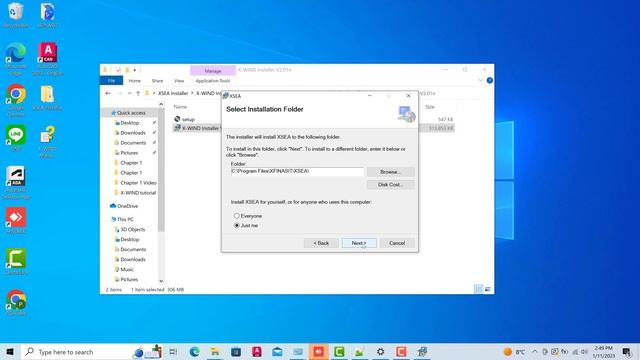Sort files by the Name column
Image resolution: width=640 pixels, height=360 pixels.
coord(180,107)
